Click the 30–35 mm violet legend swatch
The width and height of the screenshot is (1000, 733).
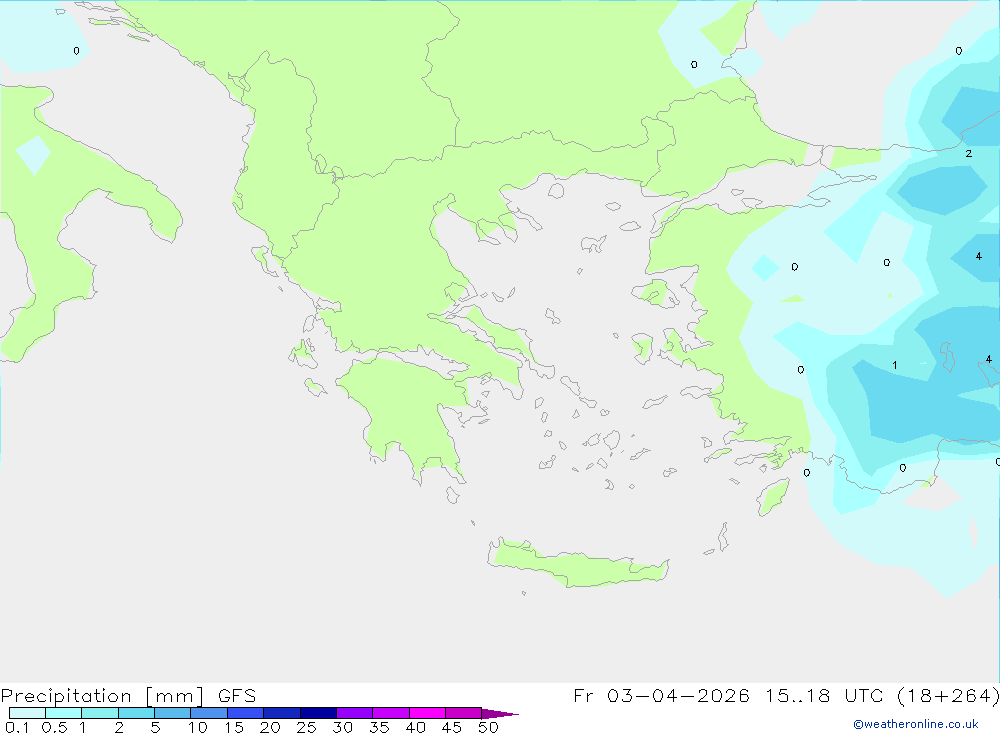point(355,713)
